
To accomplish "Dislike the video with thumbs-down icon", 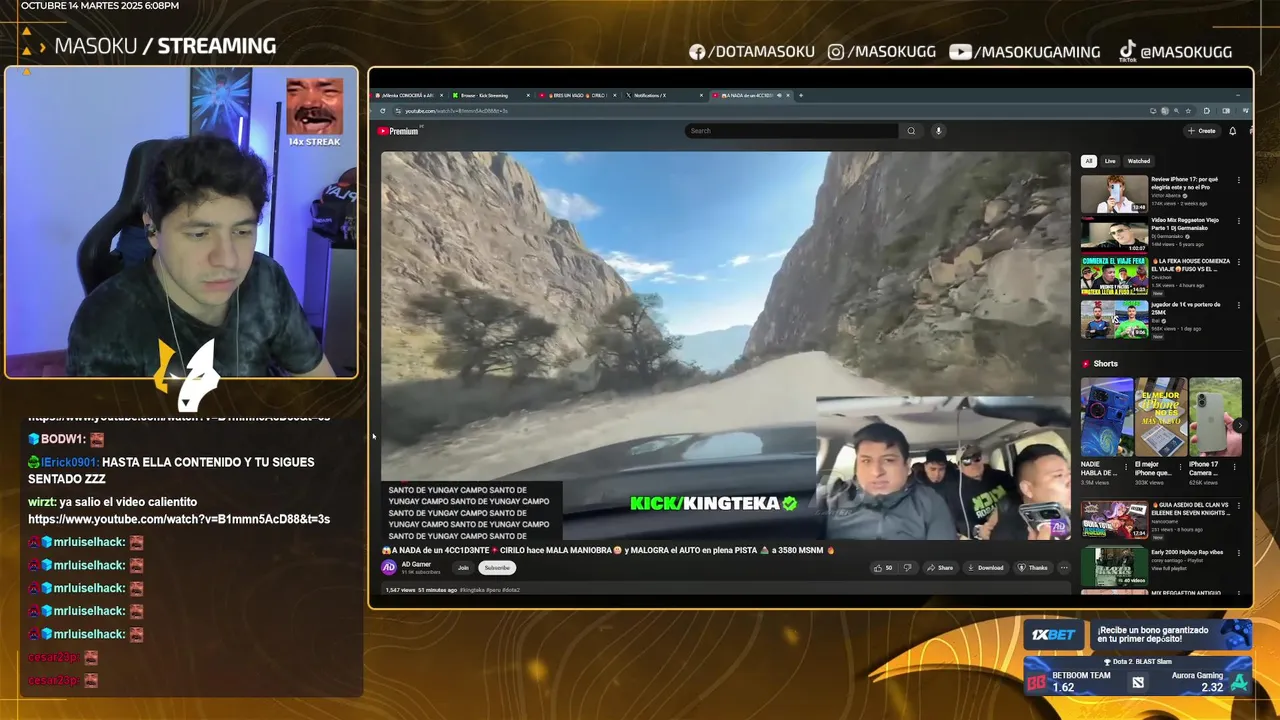I will click(907, 568).
